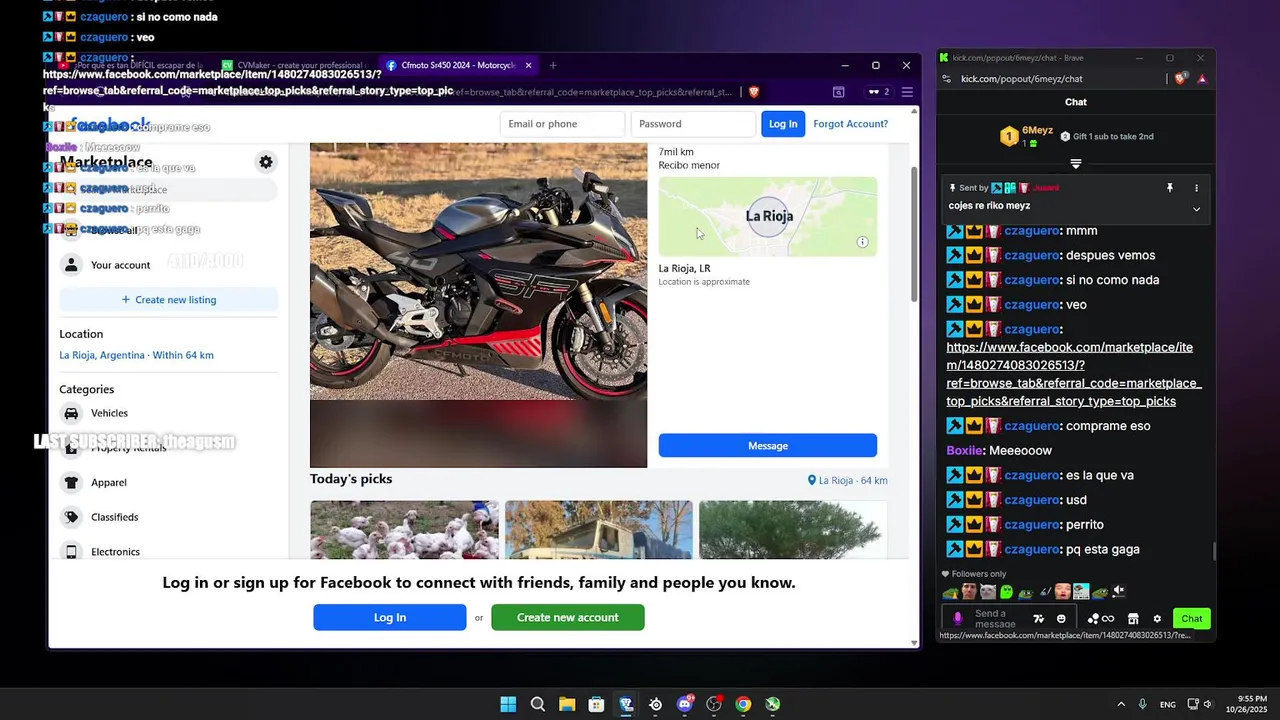Open Brave main menu in Facebook window
This screenshot has height=720, width=1280.
[907, 92]
